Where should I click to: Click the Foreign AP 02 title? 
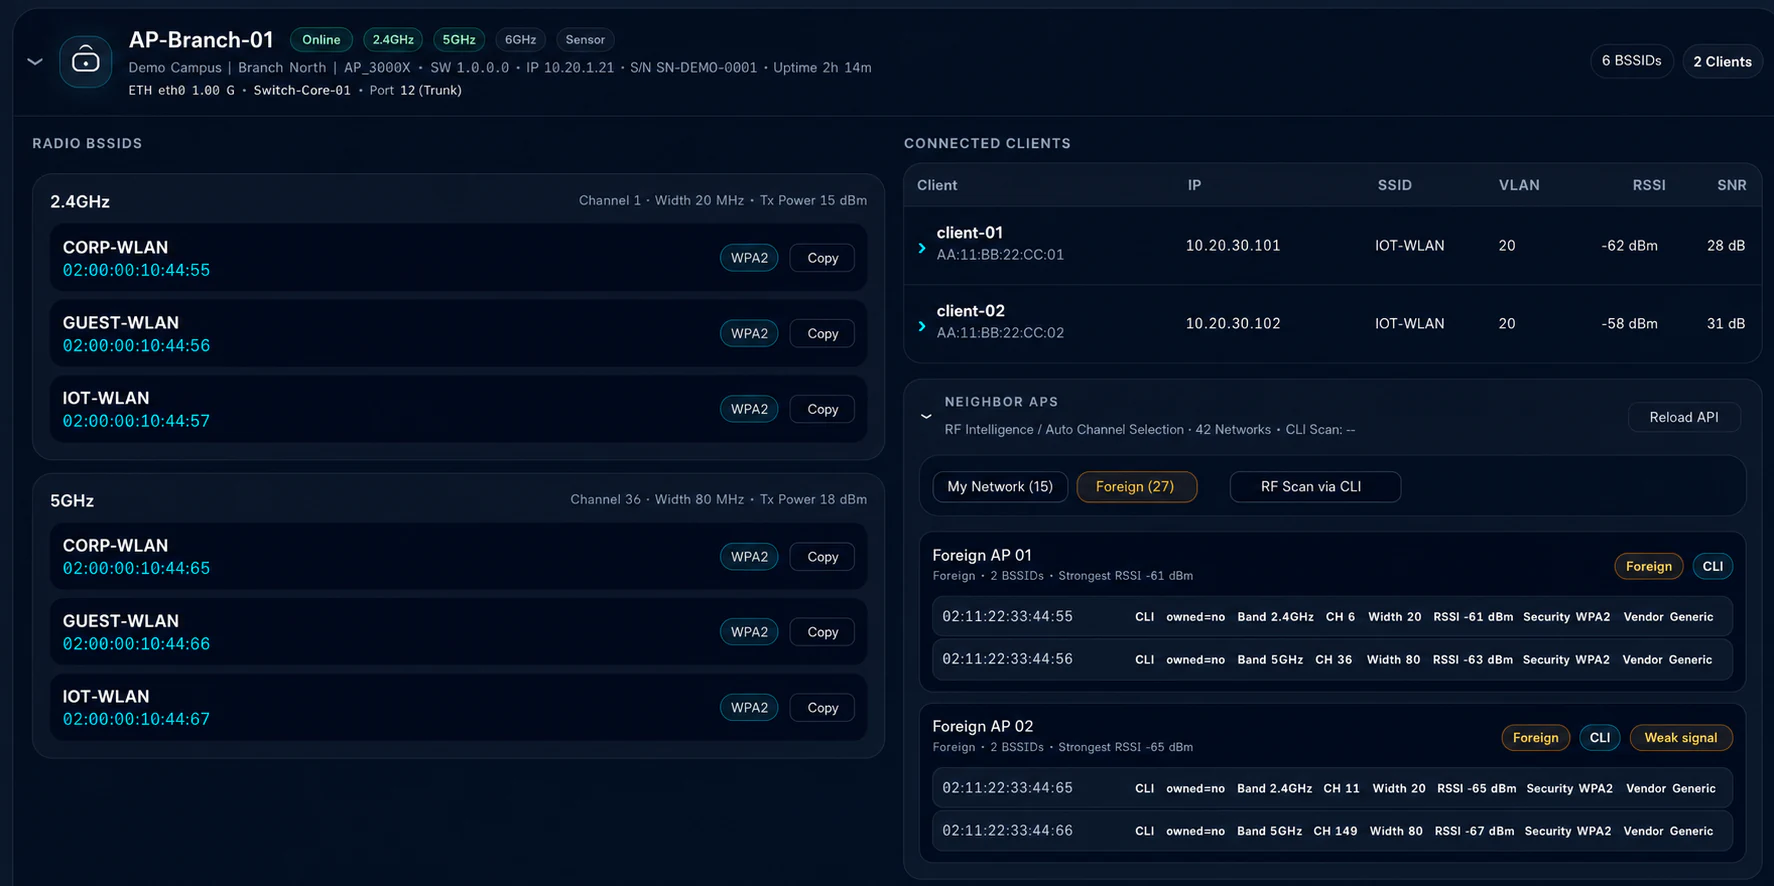983,726
